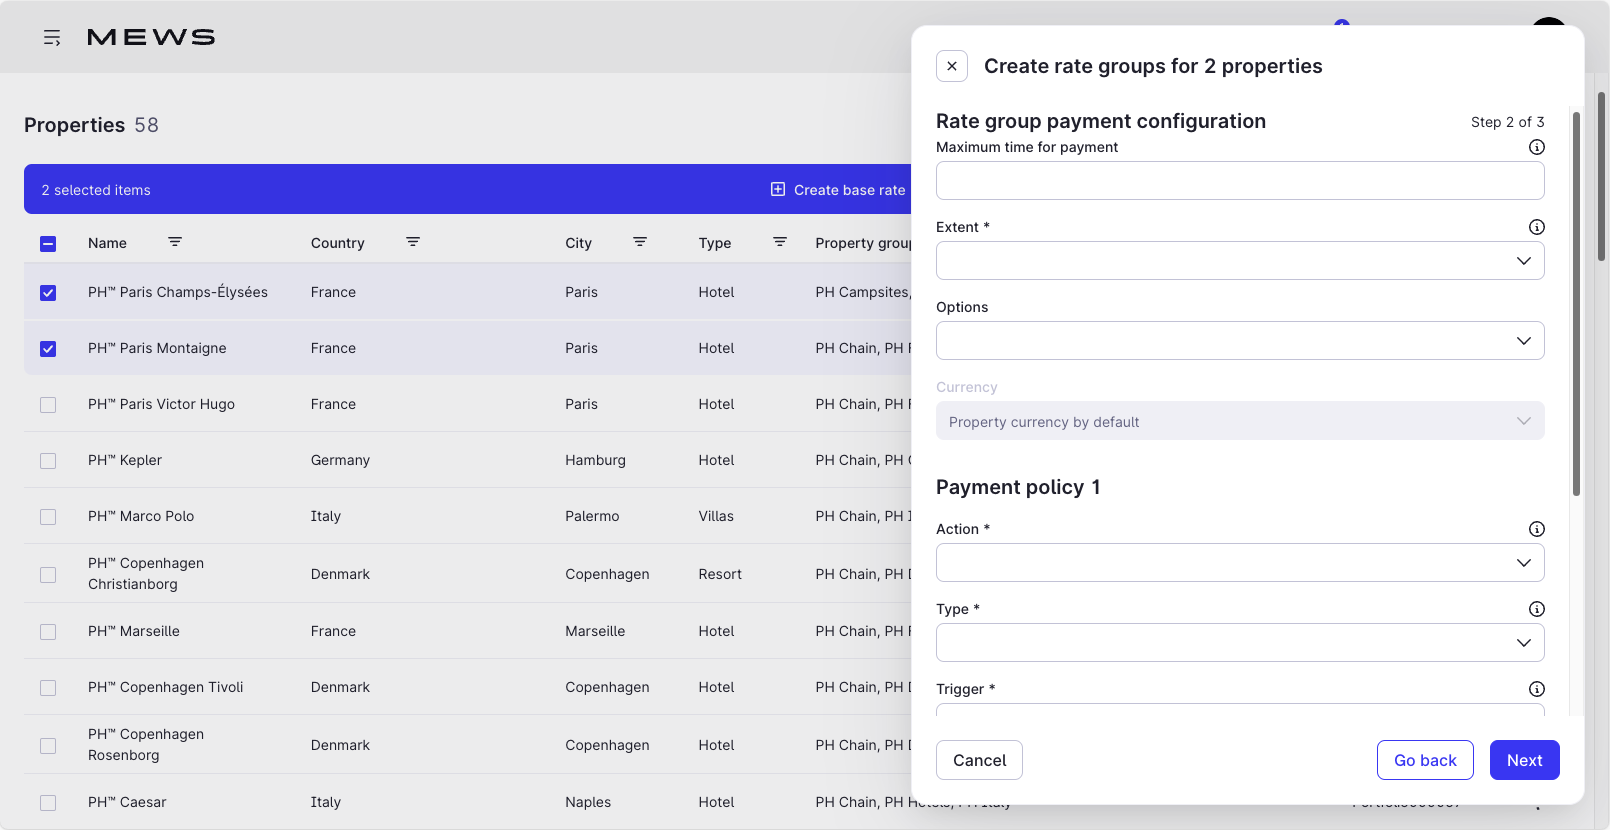Viewport: 1610px width, 830px height.
Task: Open the Type column filter
Action: (780, 242)
